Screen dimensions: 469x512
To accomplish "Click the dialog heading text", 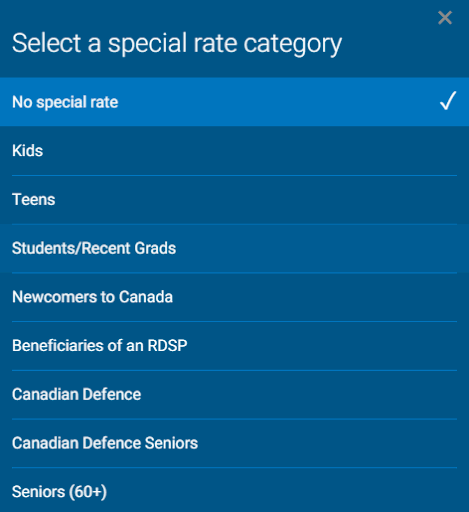I will (x=177, y=43).
